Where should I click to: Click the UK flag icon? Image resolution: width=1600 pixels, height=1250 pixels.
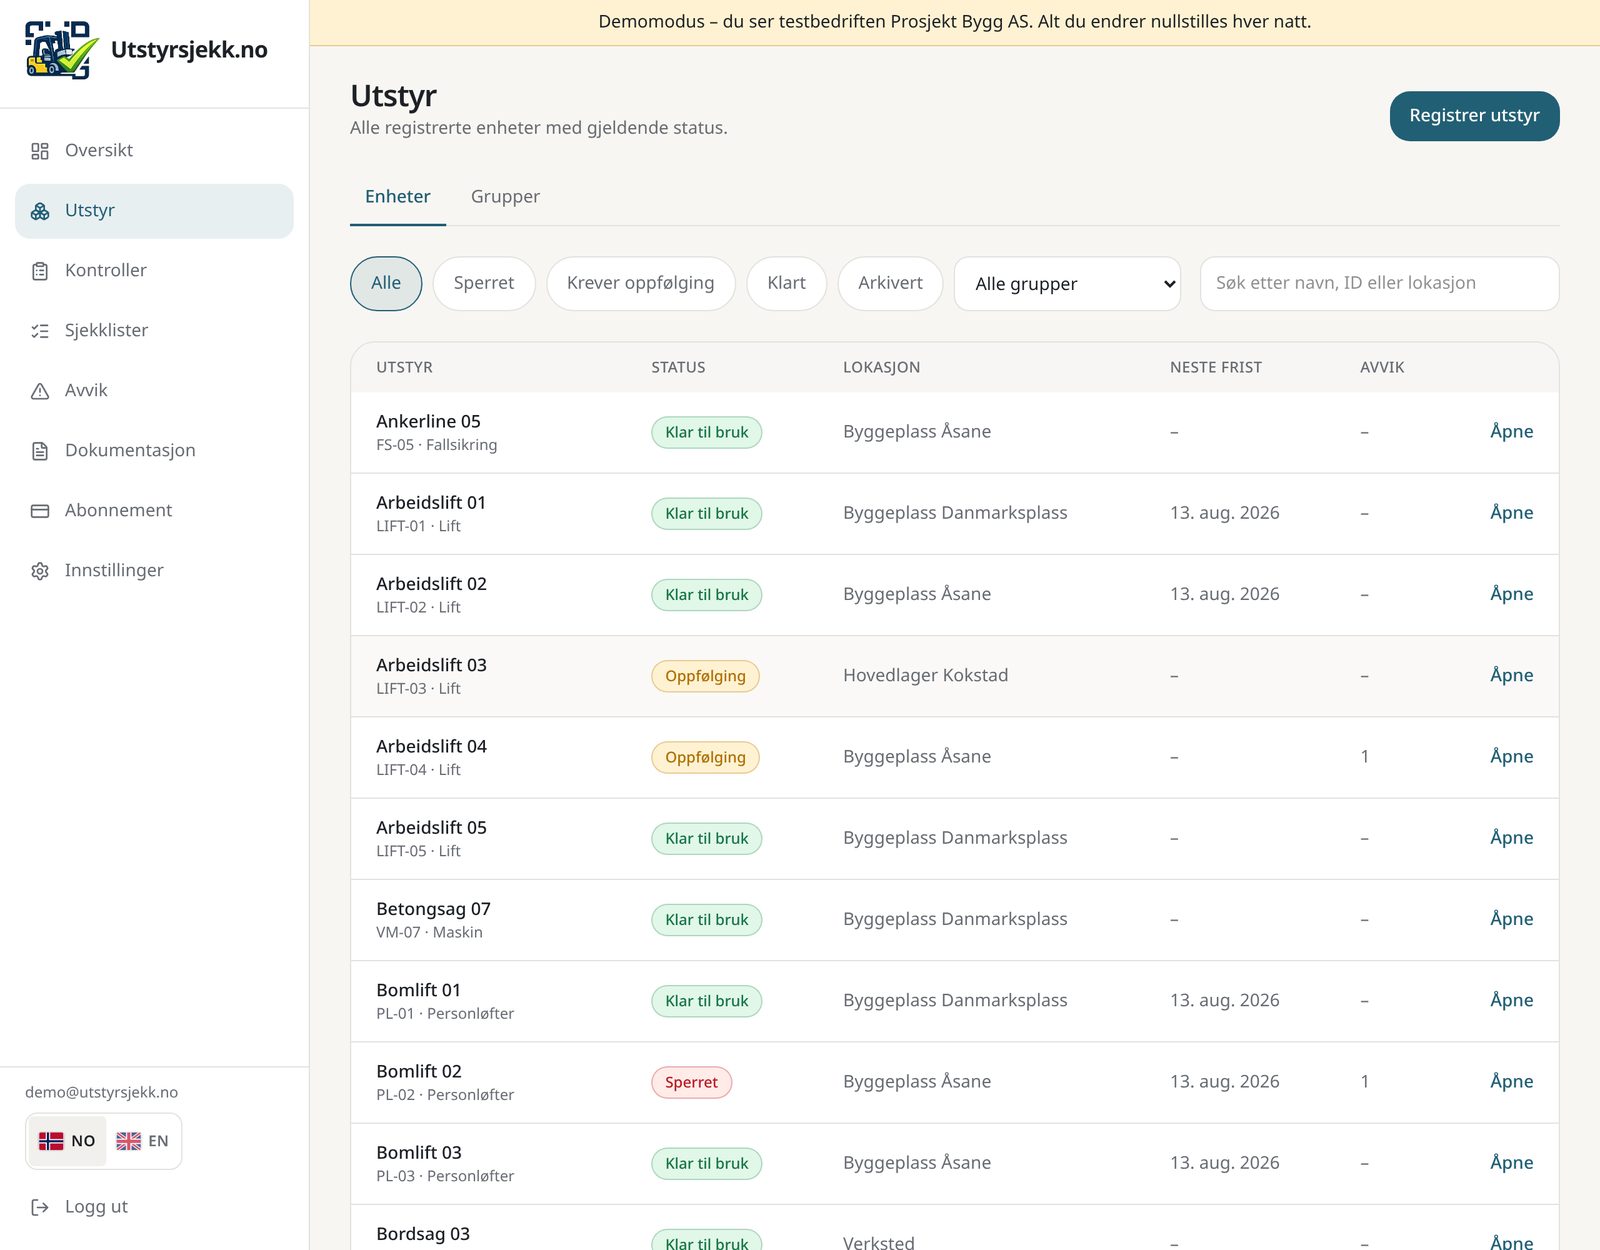point(128,1141)
